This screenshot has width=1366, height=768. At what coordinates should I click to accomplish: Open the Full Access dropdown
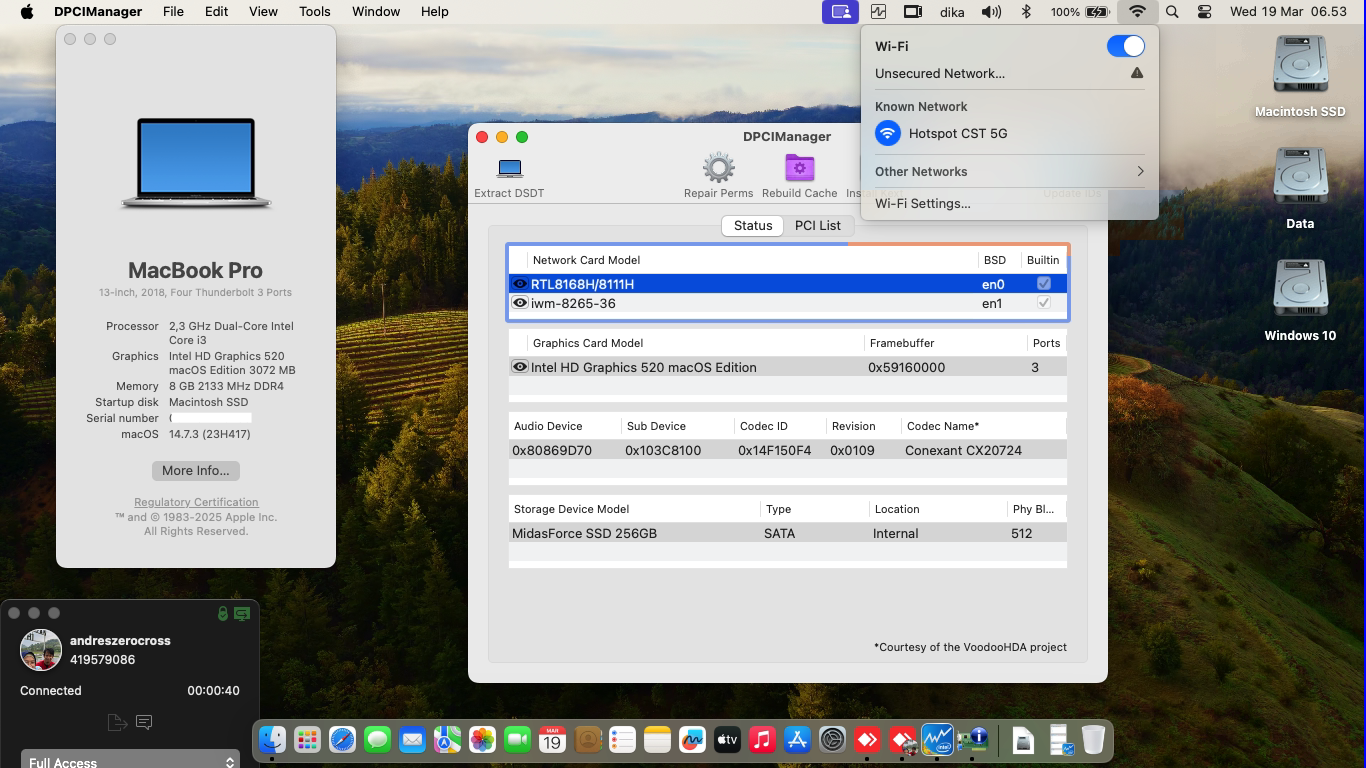pyautogui.click(x=128, y=761)
